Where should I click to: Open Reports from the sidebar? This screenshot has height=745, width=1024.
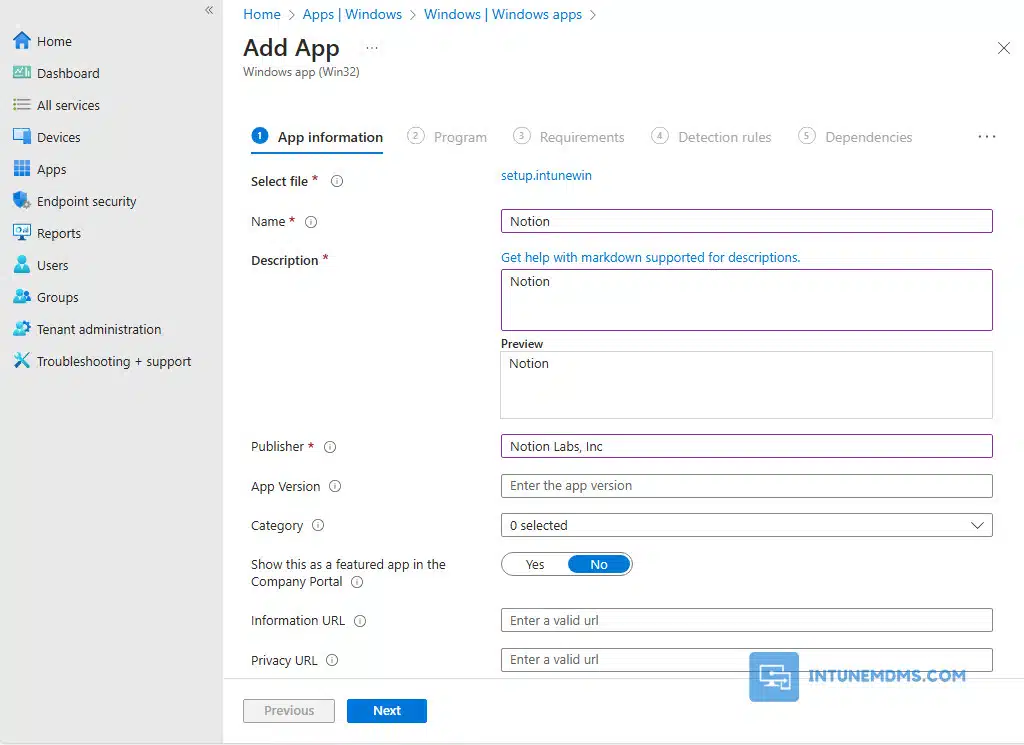pyautogui.click(x=58, y=233)
